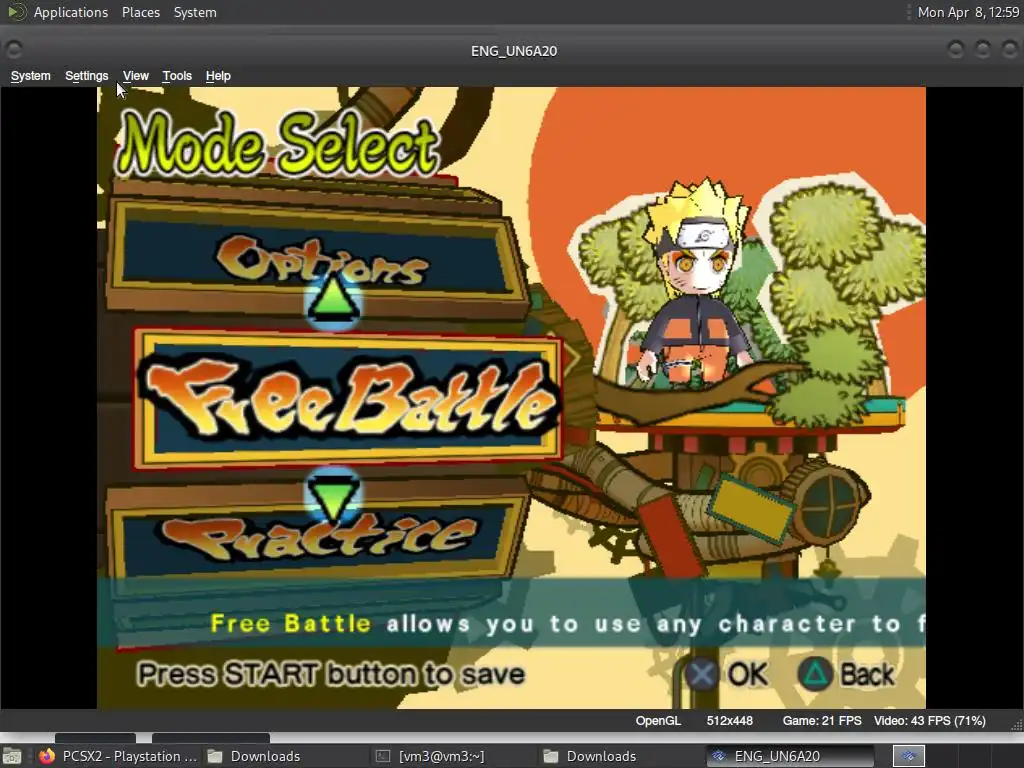Image resolution: width=1024 pixels, height=768 pixels.
Task: Click the 512x448 resolution status entry
Action: [729, 721]
